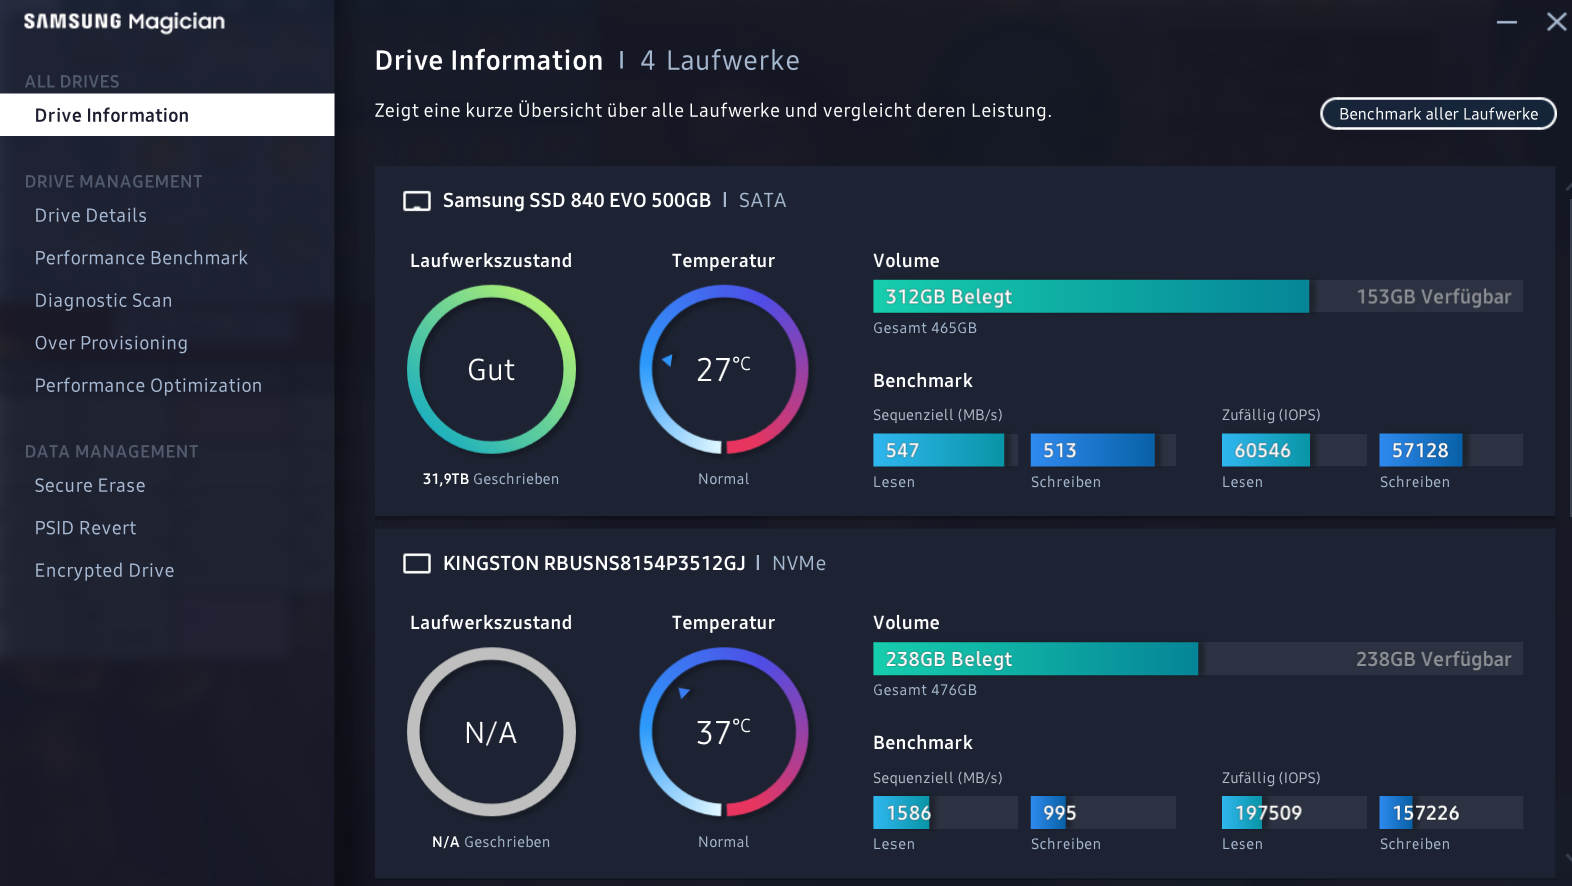The height and width of the screenshot is (886, 1572).
Task: Open Secure Erase page
Action: pyautogui.click(x=90, y=486)
